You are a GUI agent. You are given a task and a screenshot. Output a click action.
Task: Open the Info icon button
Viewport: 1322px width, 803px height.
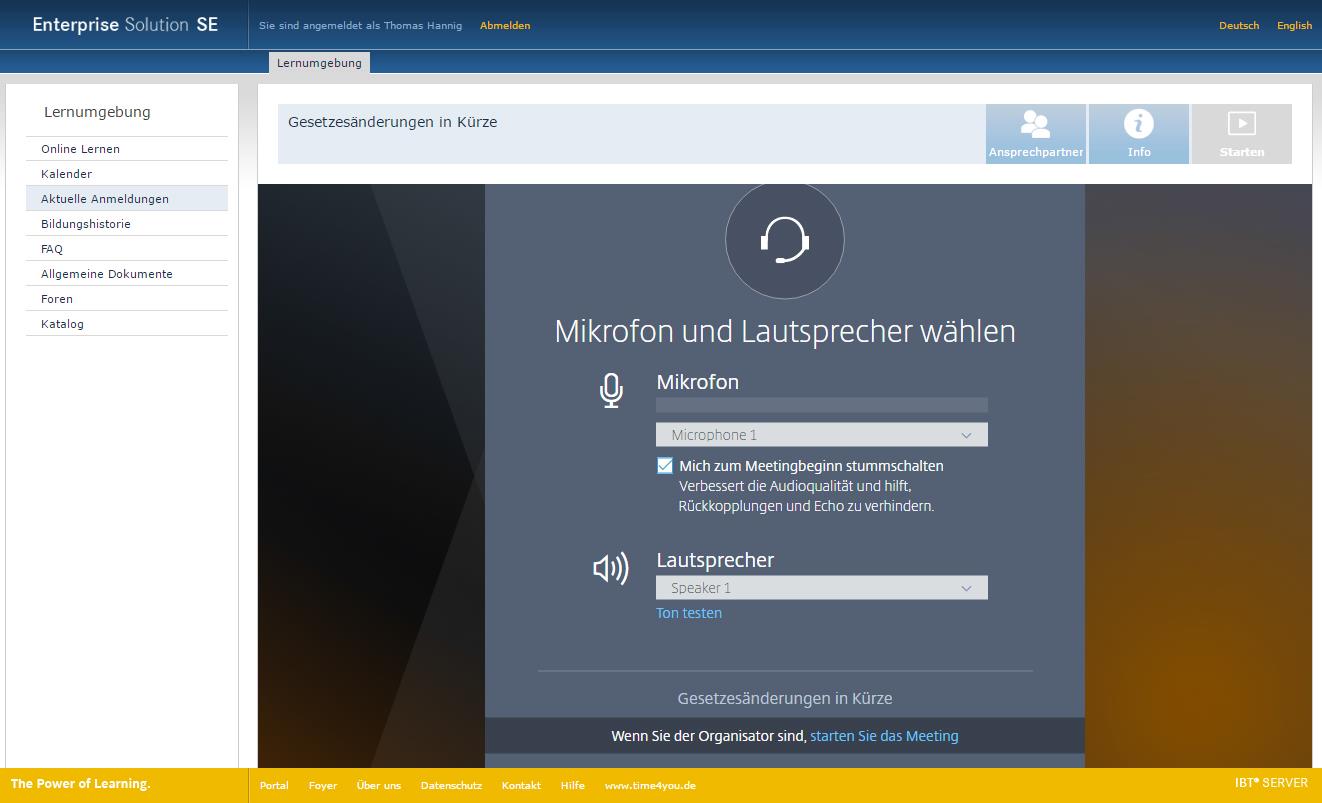1139,134
